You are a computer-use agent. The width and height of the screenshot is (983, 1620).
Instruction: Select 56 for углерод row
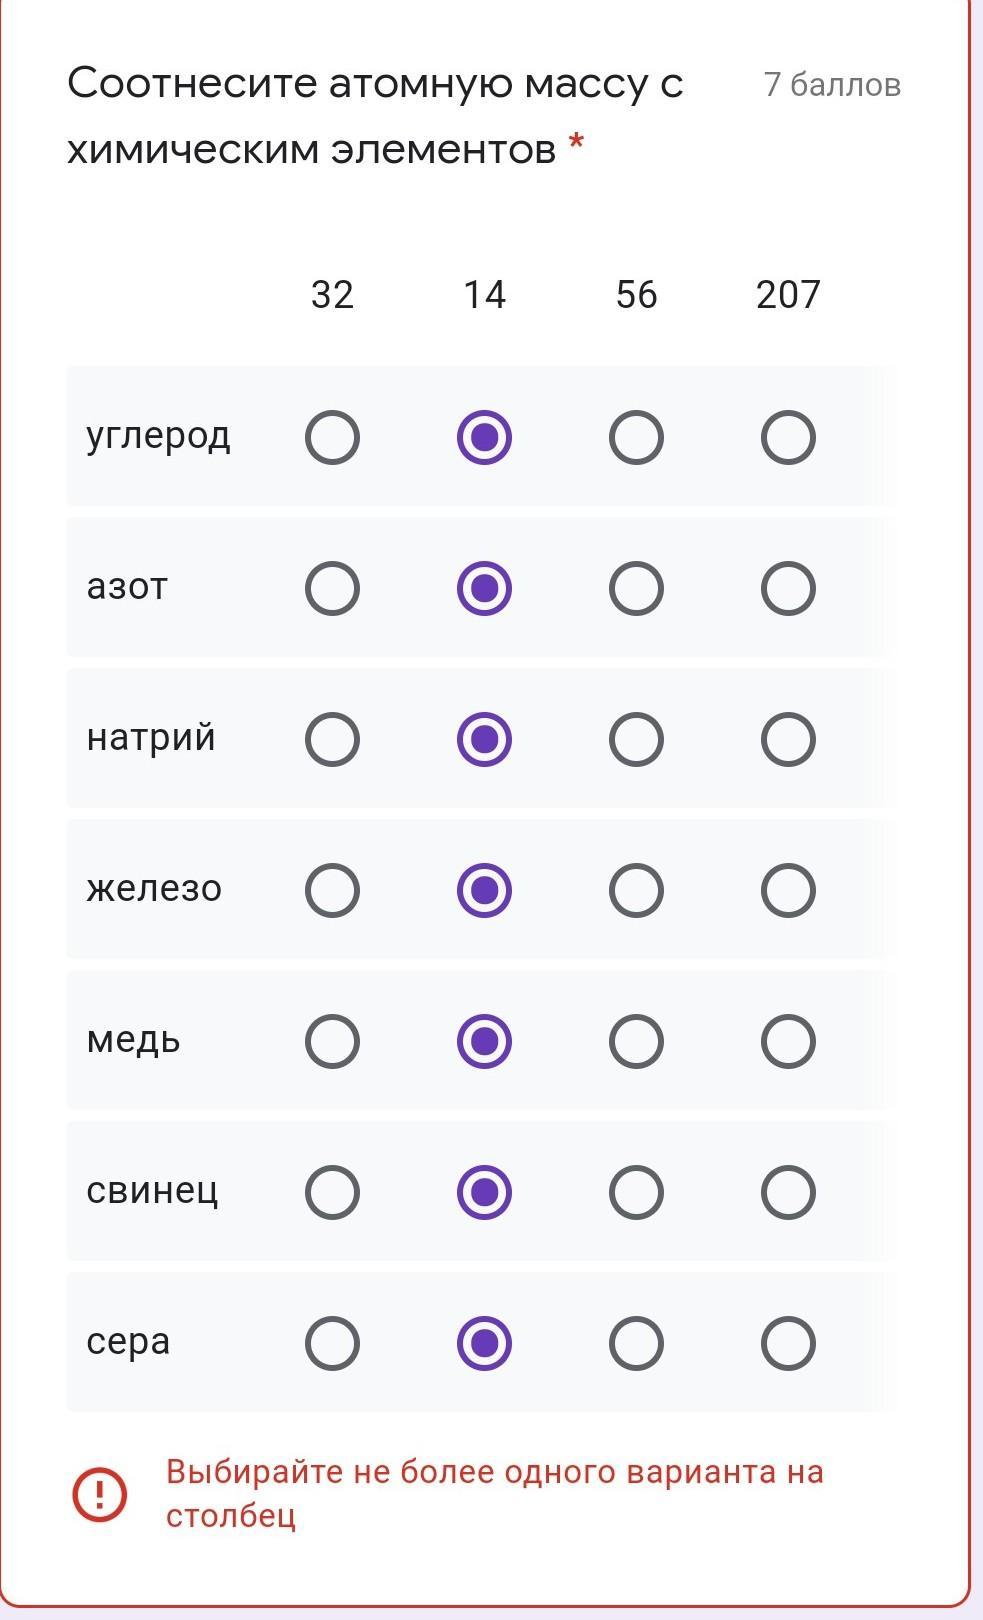click(636, 438)
